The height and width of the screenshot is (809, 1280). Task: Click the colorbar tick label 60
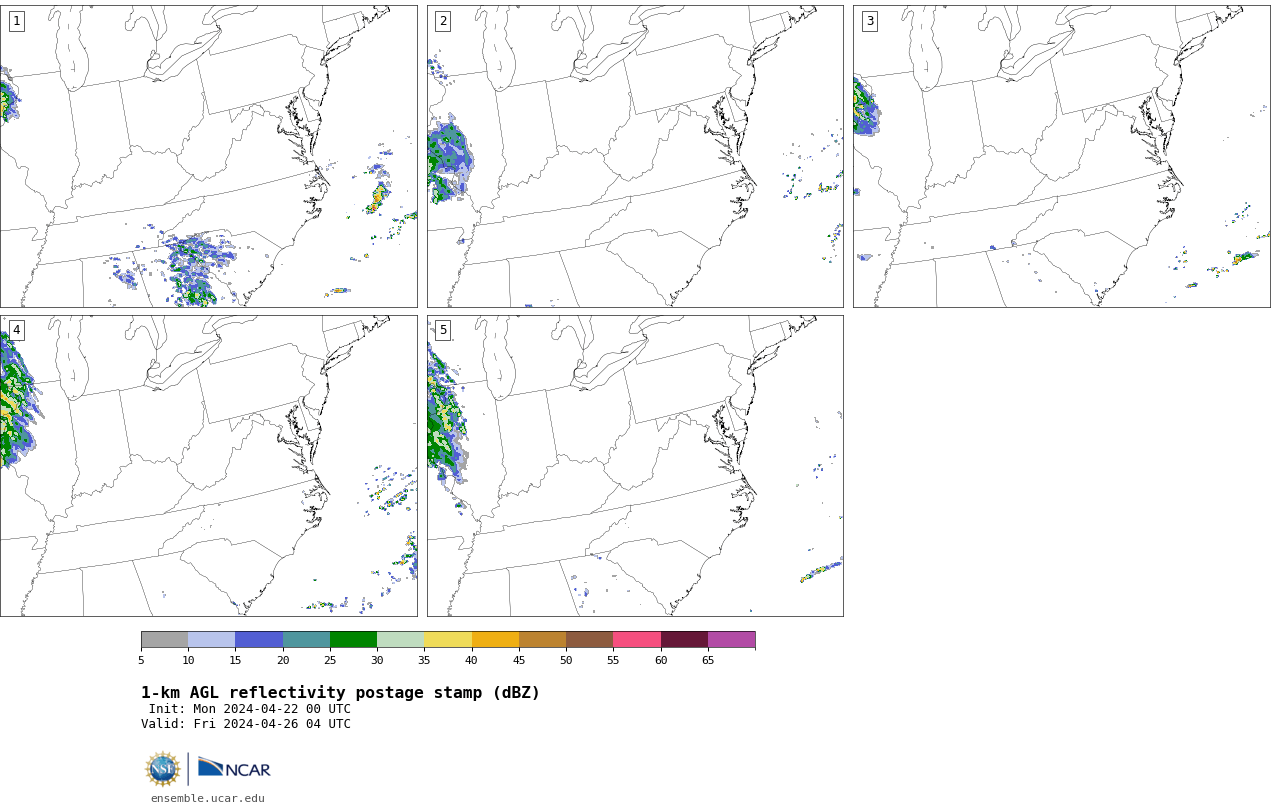coord(661,661)
